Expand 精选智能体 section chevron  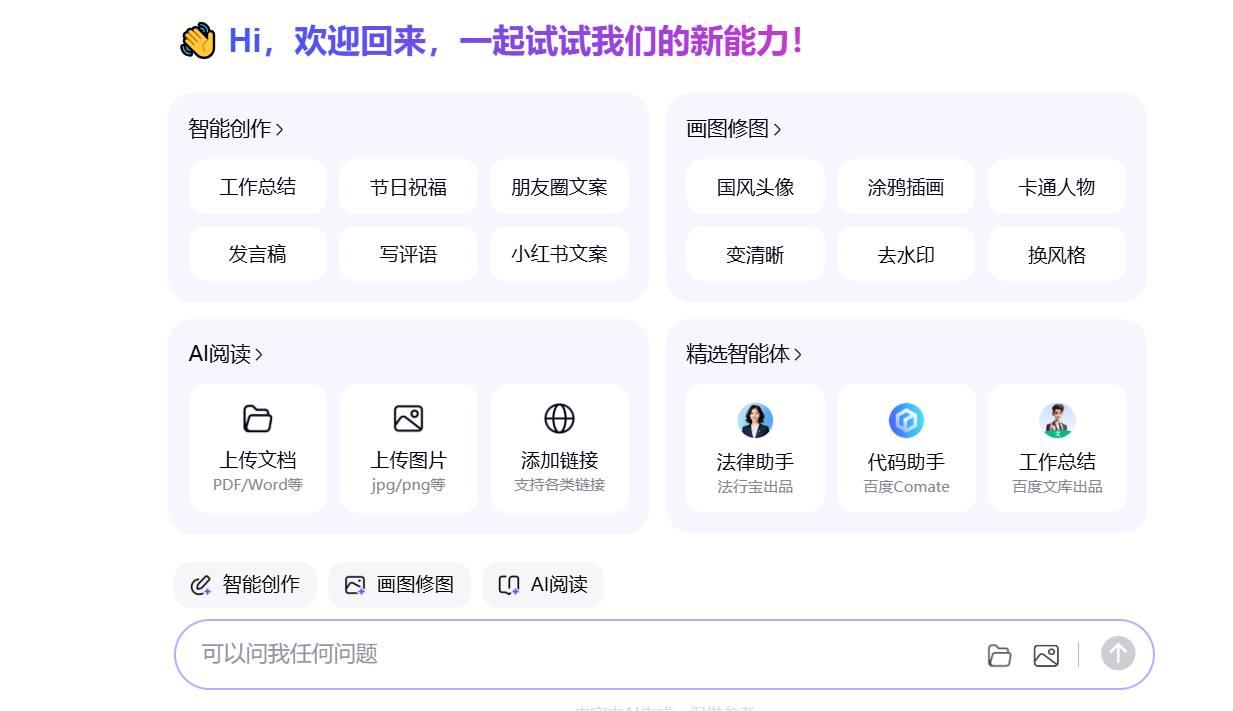(x=797, y=354)
